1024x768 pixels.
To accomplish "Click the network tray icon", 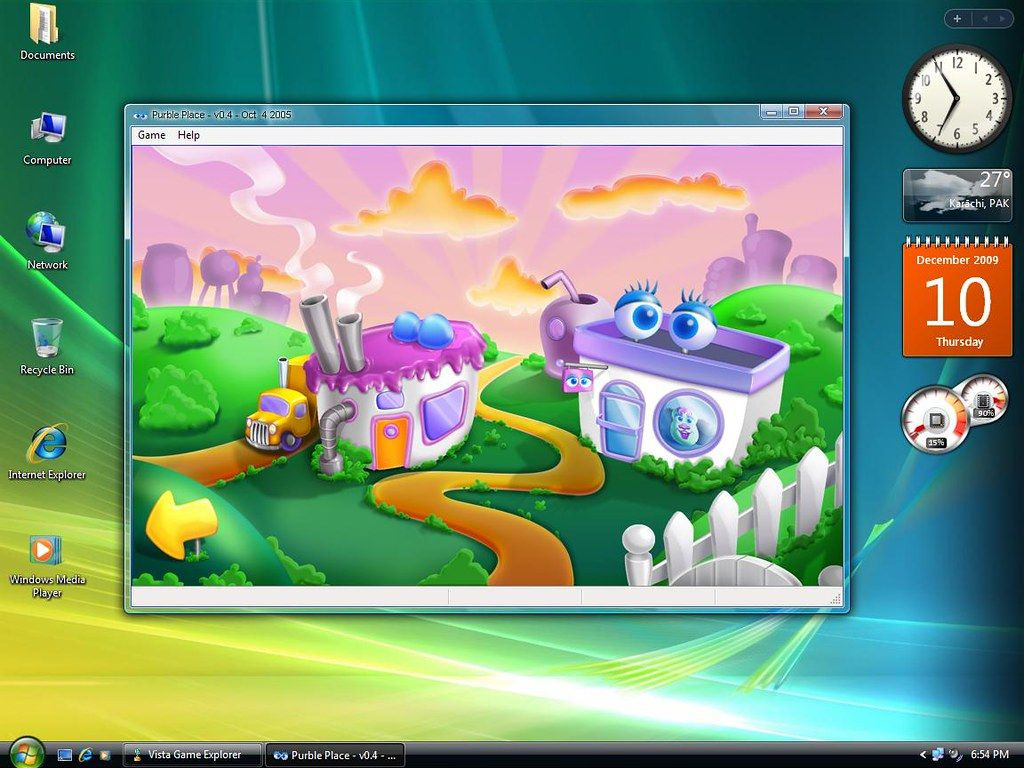I will (x=938, y=755).
